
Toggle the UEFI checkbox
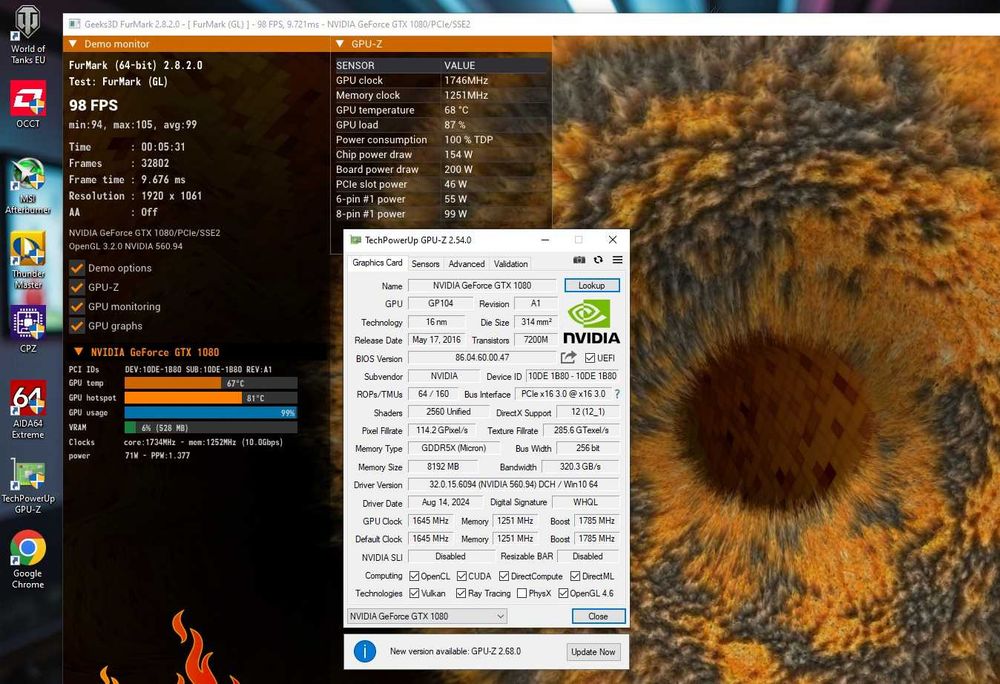(x=590, y=358)
